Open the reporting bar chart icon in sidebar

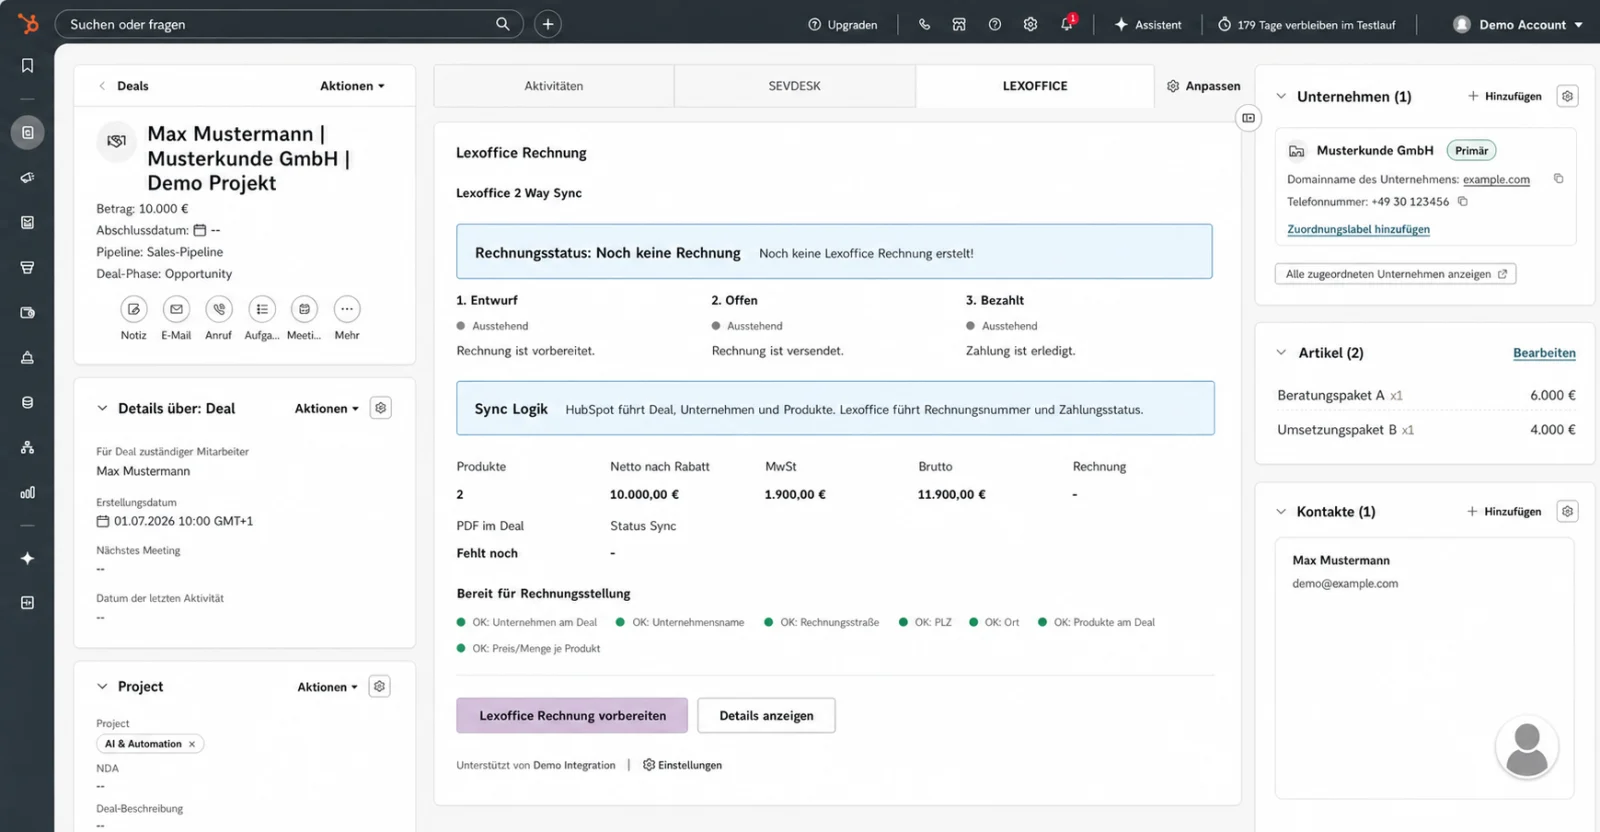click(27, 492)
